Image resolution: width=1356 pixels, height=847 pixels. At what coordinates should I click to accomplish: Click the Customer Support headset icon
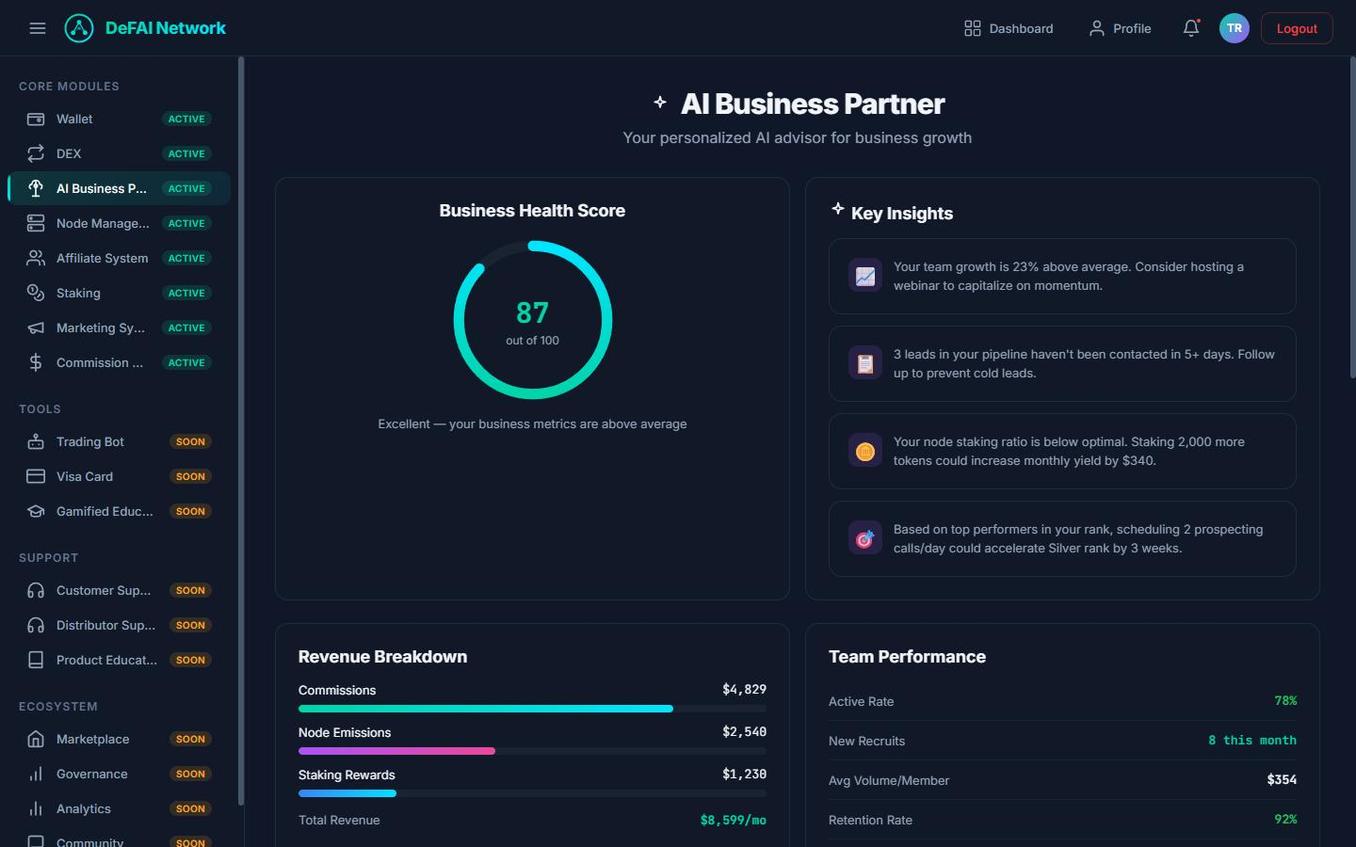pyautogui.click(x=35, y=590)
